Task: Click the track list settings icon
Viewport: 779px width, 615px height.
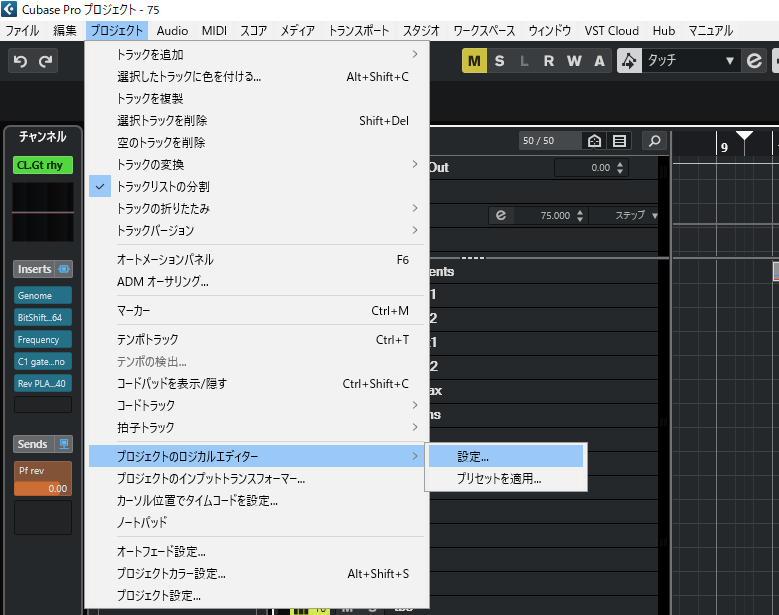Action: point(620,141)
